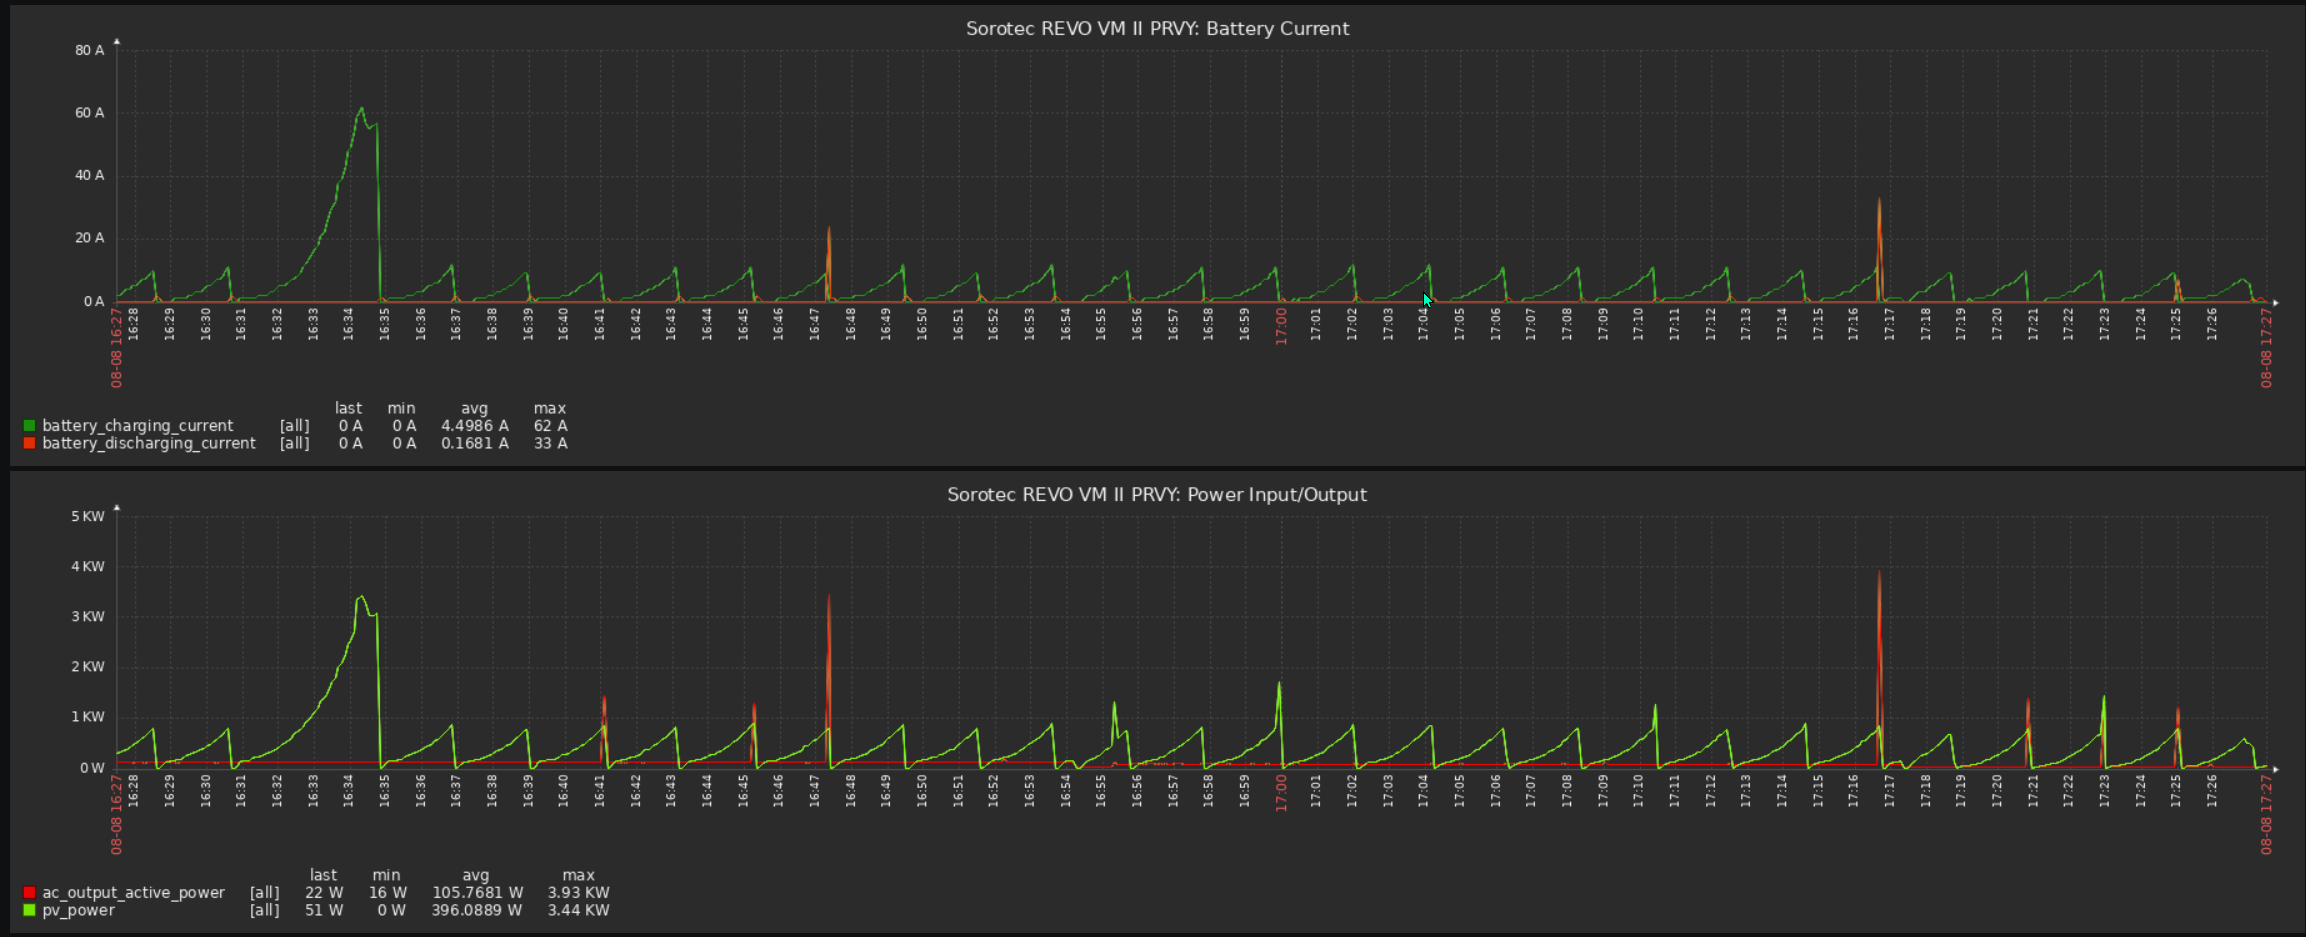This screenshot has width=2306, height=937.
Task: Click the 17:17 time tick in Power Input/Output graph
Action: pos(1890,791)
